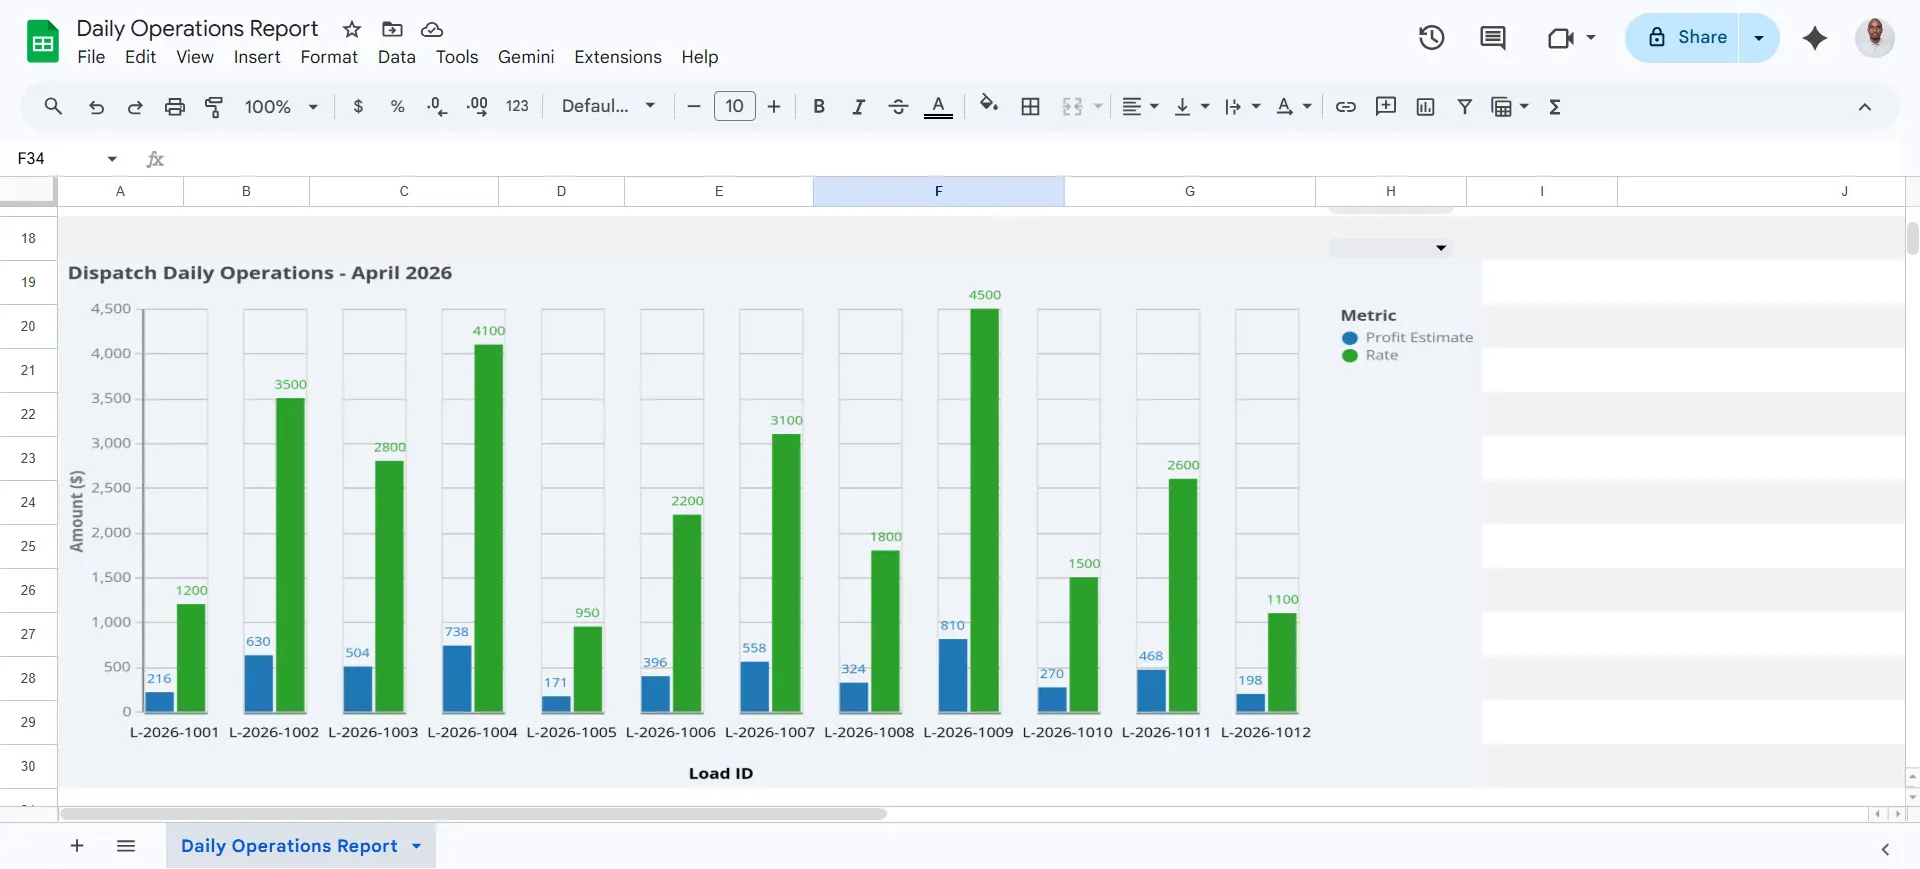Create a filter
Screen dimensions: 1920x869
tap(1465, 106)
